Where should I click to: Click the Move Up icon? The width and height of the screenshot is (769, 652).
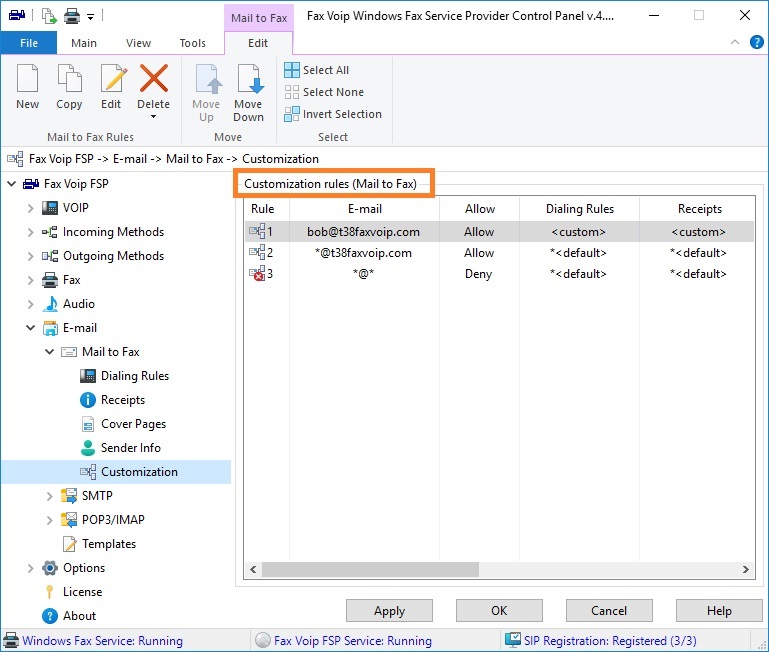[x=208, y=78]
